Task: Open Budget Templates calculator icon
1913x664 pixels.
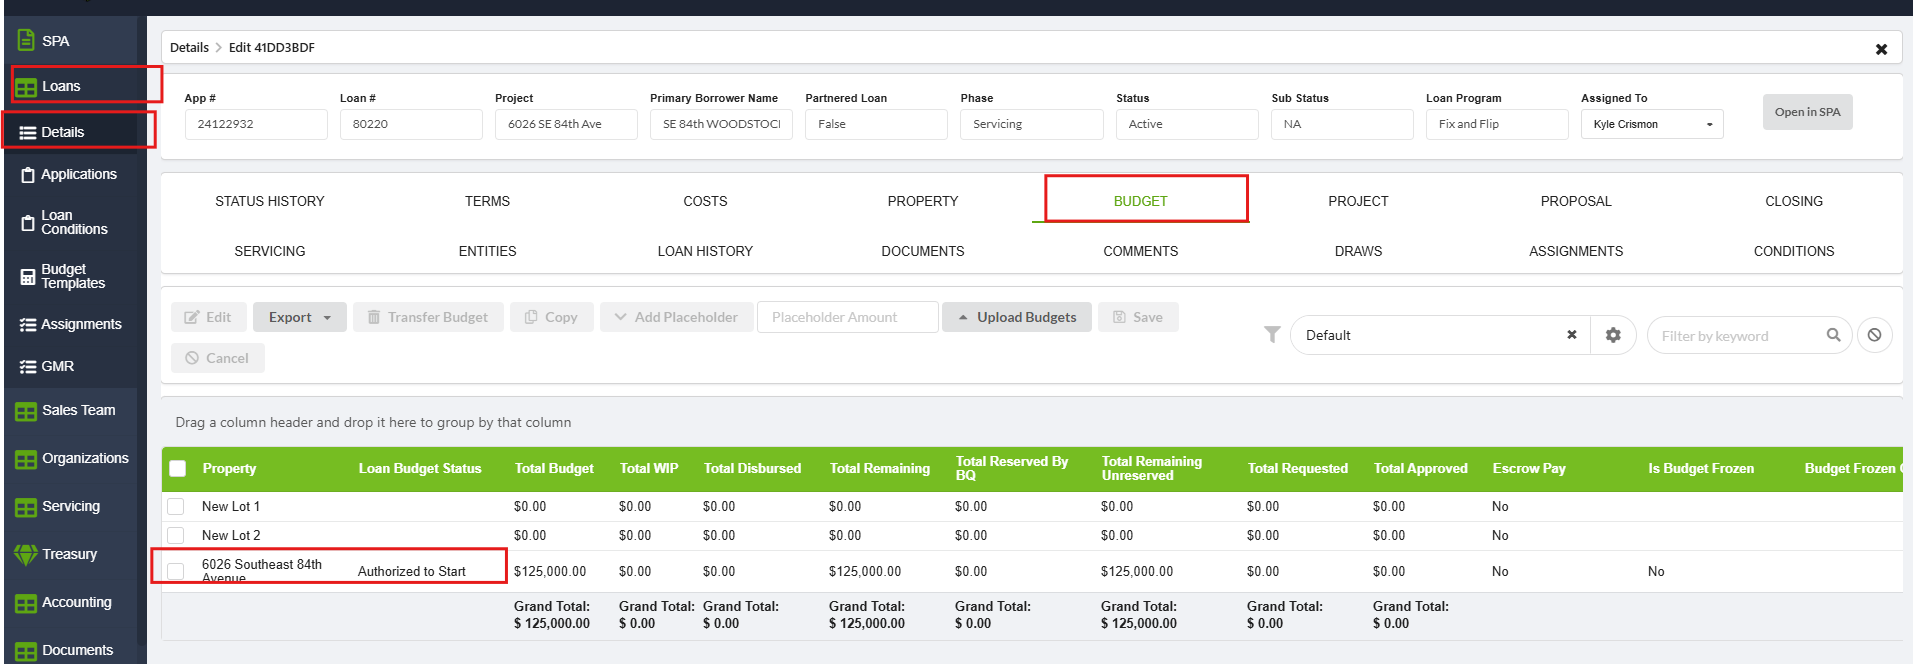Action: click(x=28, y=277)
